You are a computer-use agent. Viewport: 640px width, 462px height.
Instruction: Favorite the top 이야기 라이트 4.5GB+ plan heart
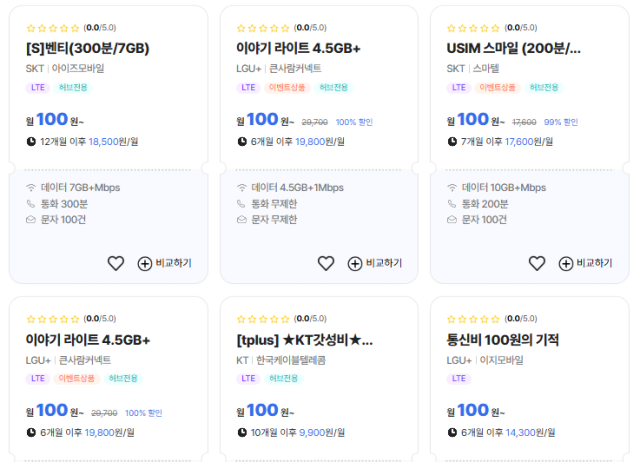pos(326,263)
